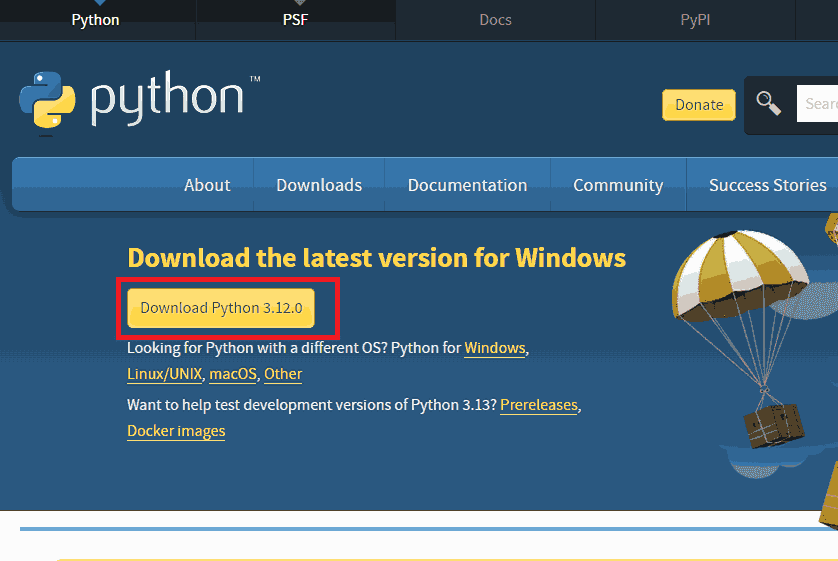Viewport: 838px width, 561px height.
Task: Open the About menu
Action: coord(207,185)
